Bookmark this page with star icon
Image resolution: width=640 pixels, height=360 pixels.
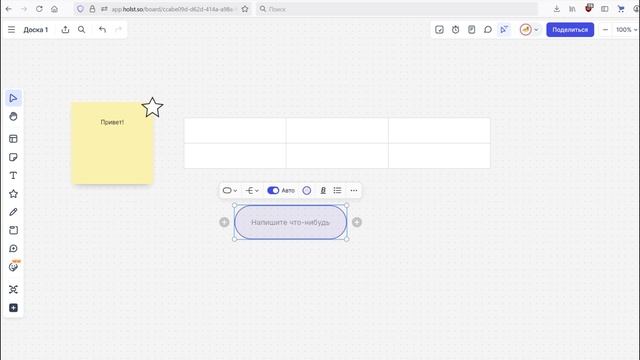245,9
